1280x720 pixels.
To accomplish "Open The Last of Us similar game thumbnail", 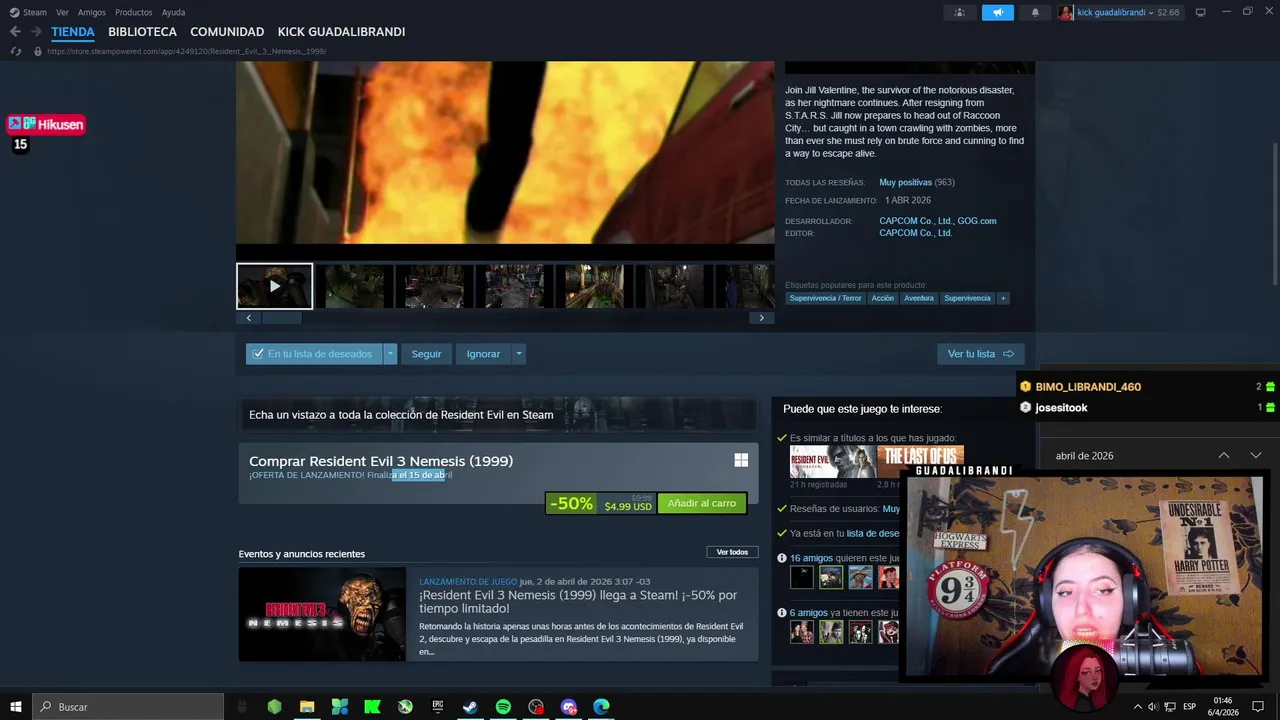I will click(x=920, y=461).
